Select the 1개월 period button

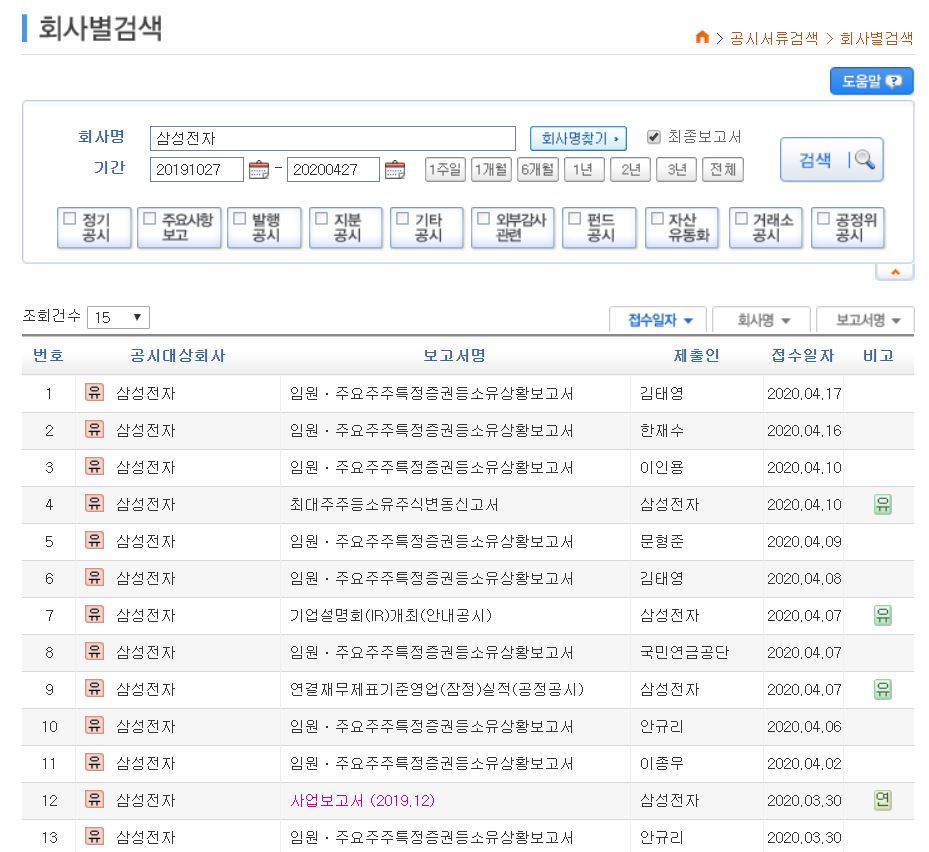click(491, 169)
